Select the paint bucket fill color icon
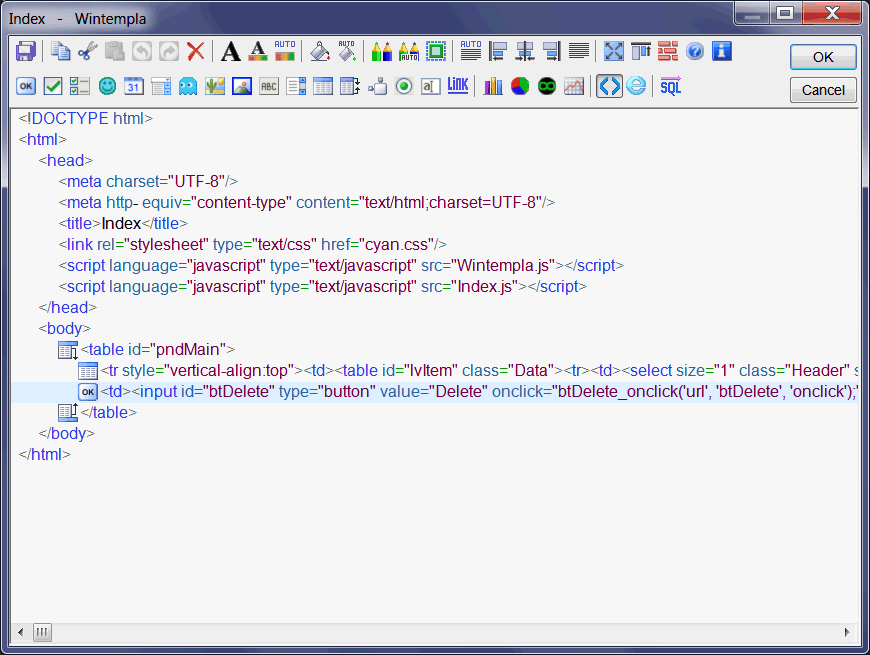 tap(320, 52)
